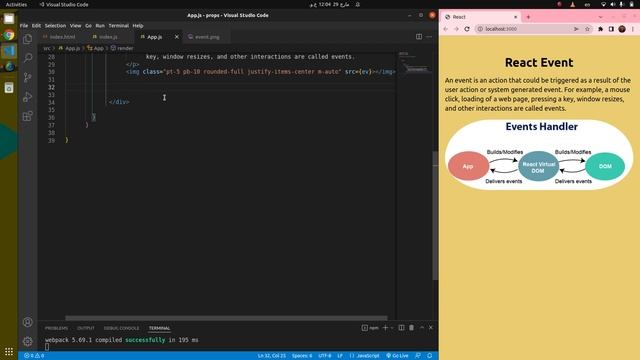
Task: Select the TERMINAL panel tab
Action: [159, 328]
